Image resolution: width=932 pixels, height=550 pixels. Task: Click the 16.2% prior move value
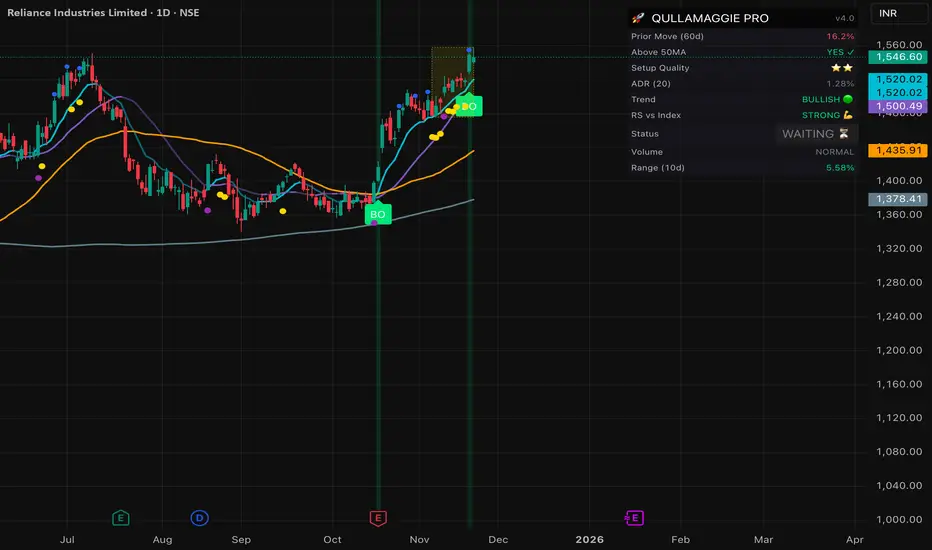pyautogui.click(x=840, y=36)
